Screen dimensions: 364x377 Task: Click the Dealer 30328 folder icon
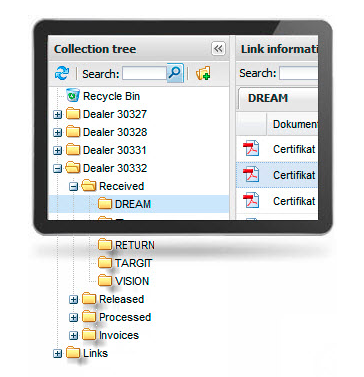coord(73,132)
